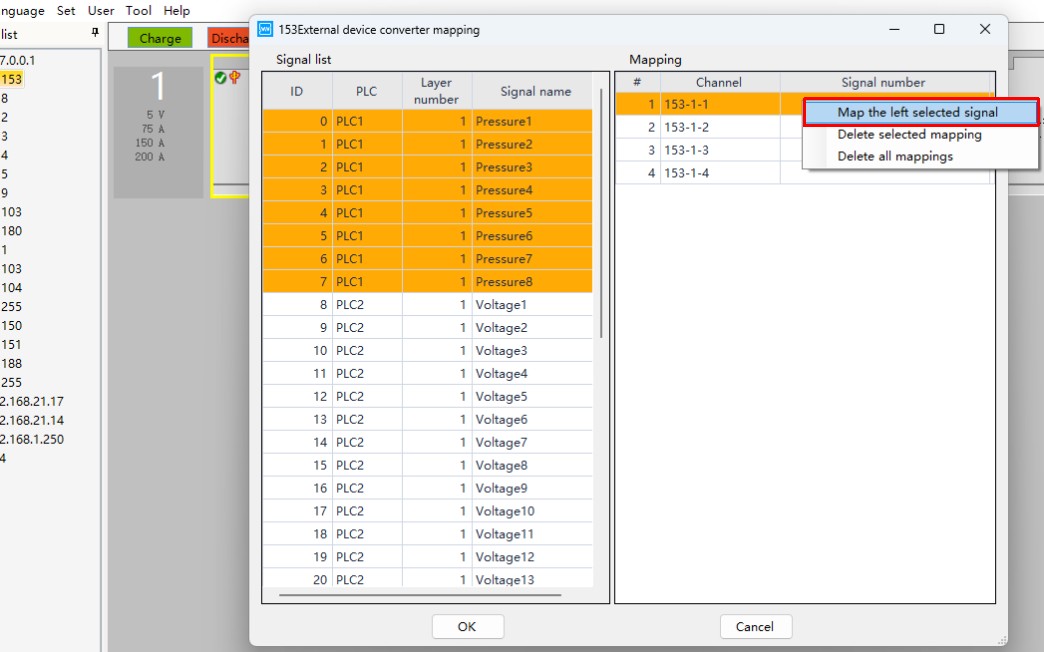Select 'Delete selected mapping' from context menu
Image resolution: width=1044 pixels, height=652 pixels.
[x=909, y=135]
